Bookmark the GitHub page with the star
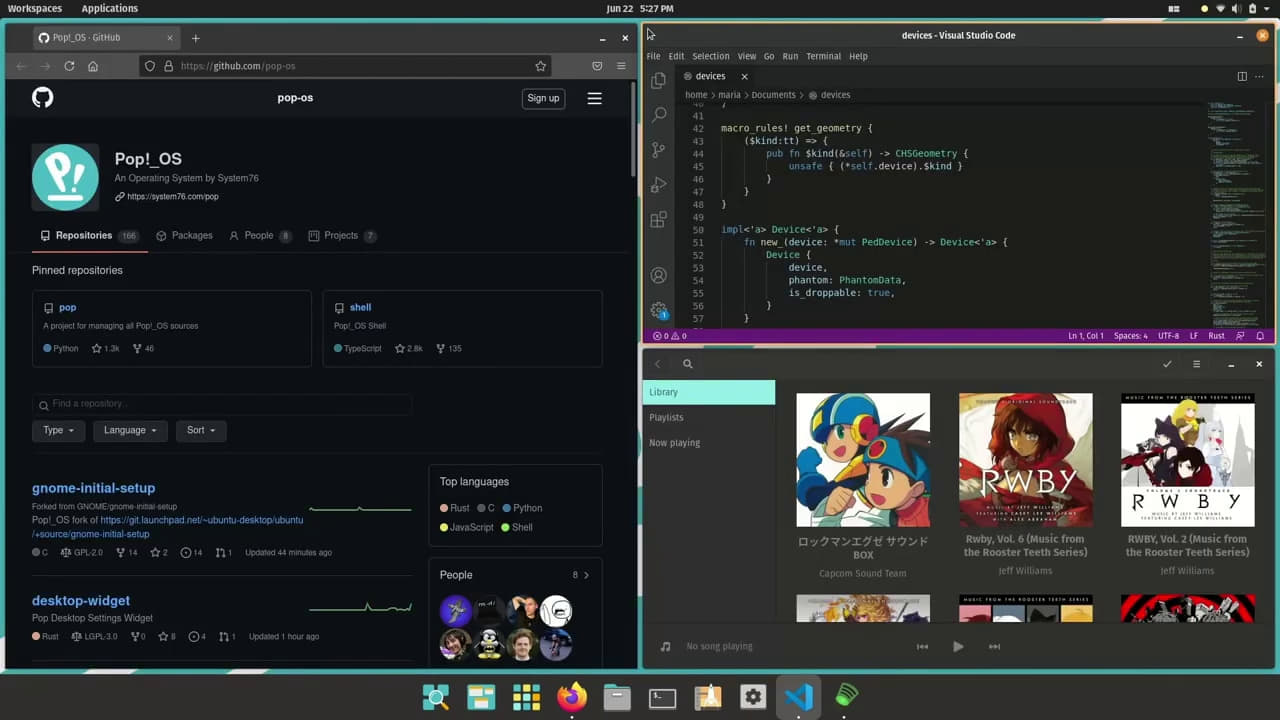Image resolution: width=1280 pixels, height=720 pixels. [541, 66]
